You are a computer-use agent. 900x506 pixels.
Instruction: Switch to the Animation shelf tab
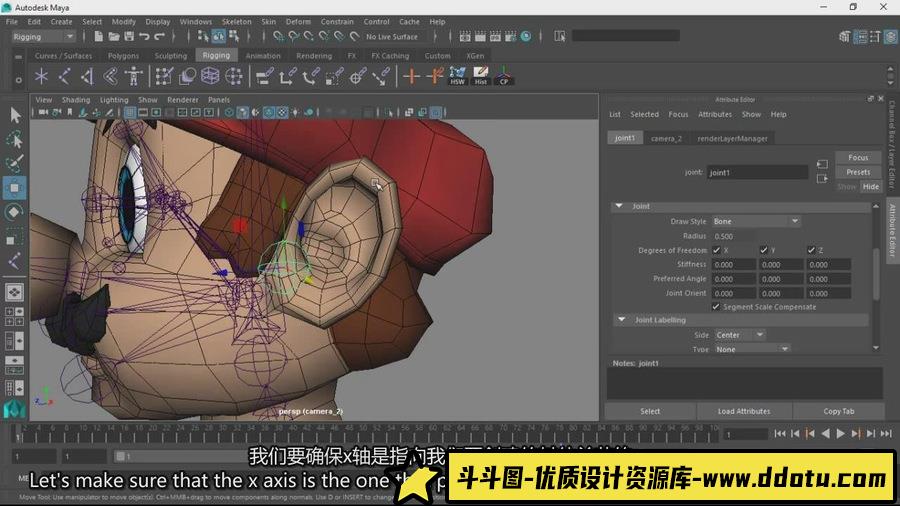(263, 56)
